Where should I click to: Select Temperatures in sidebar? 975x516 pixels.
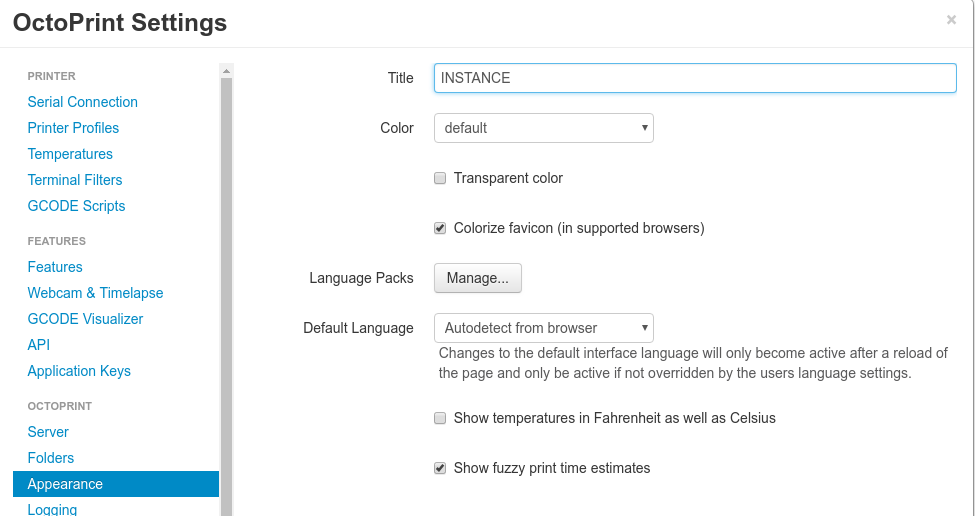point(70,154)
